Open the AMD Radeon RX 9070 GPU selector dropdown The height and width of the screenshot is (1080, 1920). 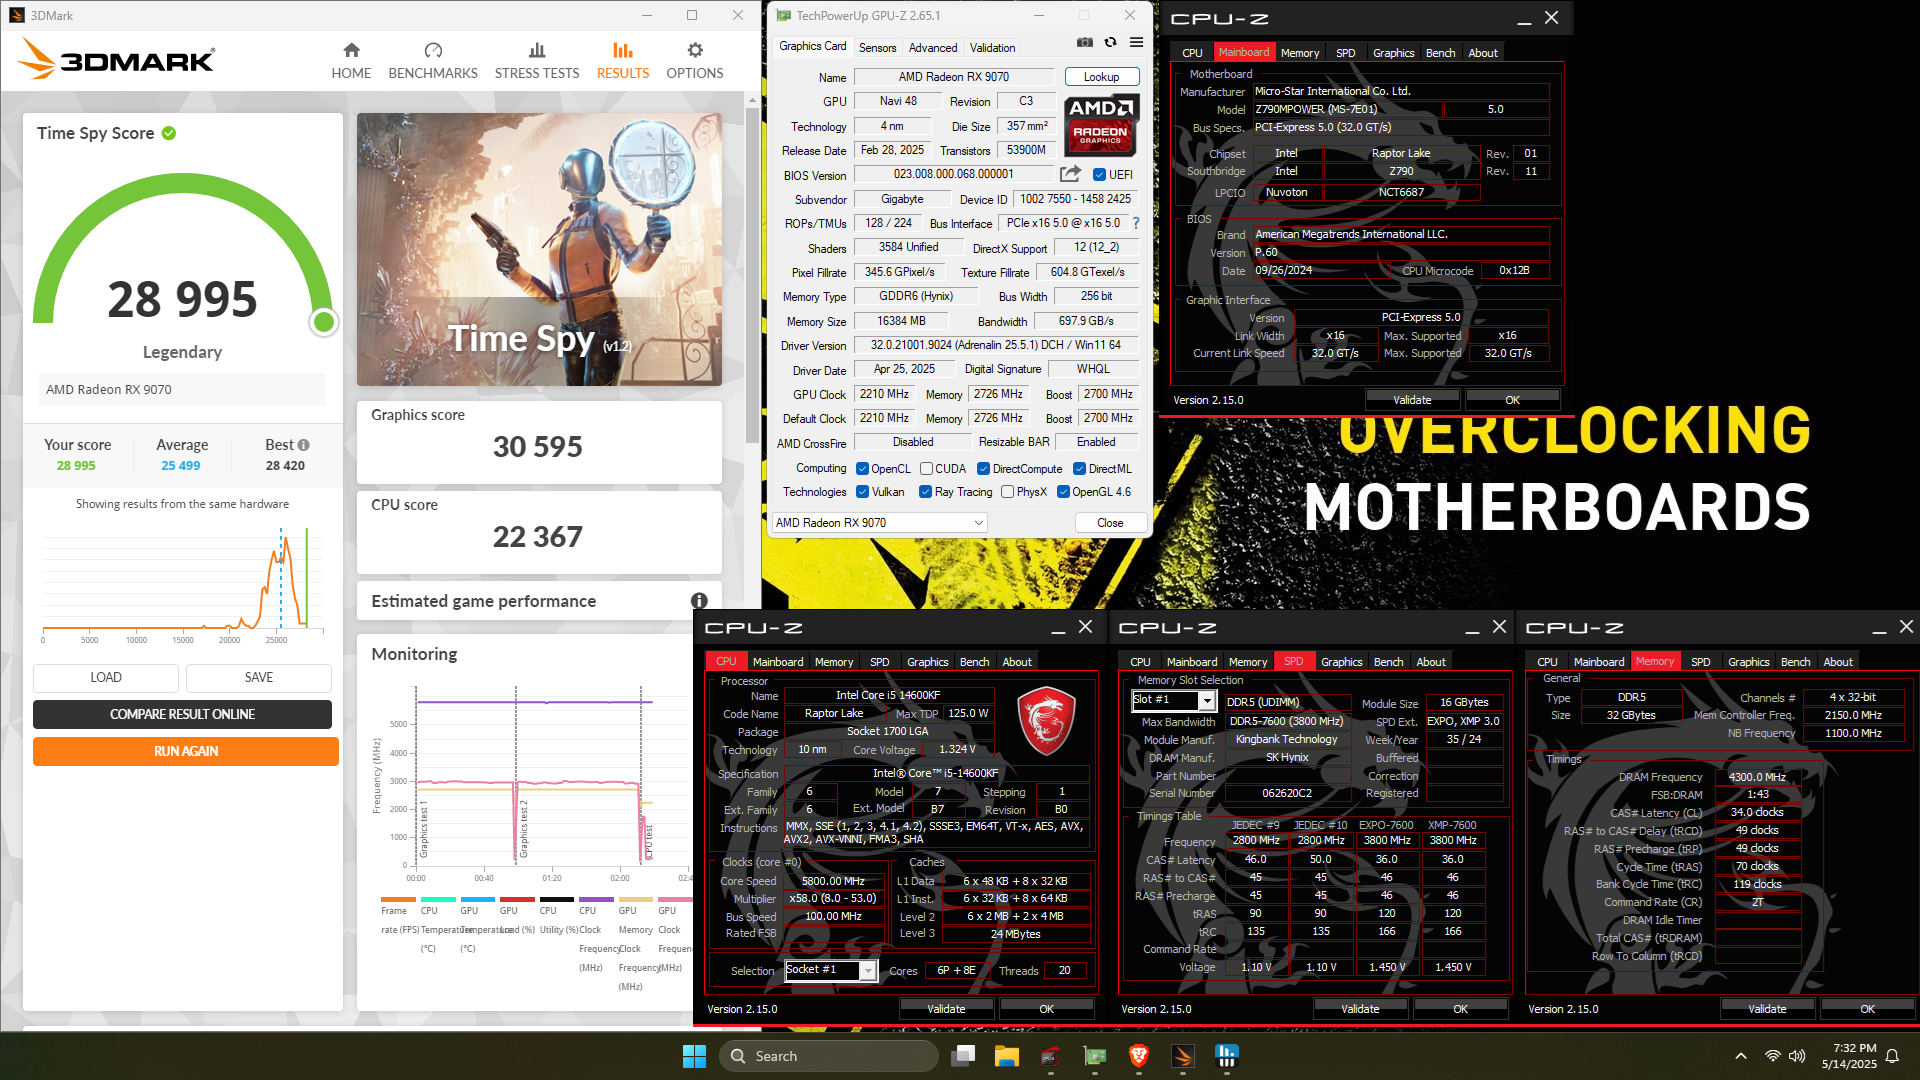[x=879, y=523]
